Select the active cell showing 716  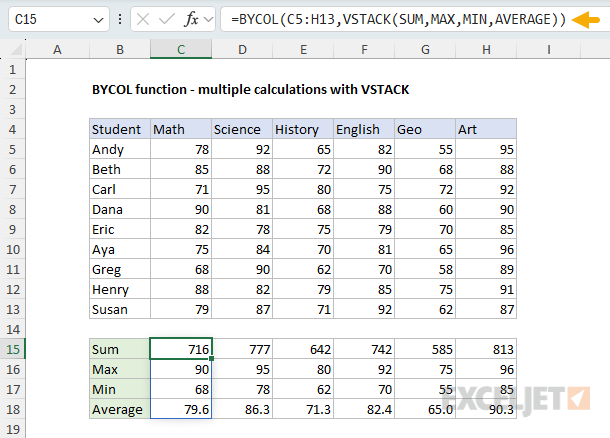pyautogui.click(x=181, y=349)
